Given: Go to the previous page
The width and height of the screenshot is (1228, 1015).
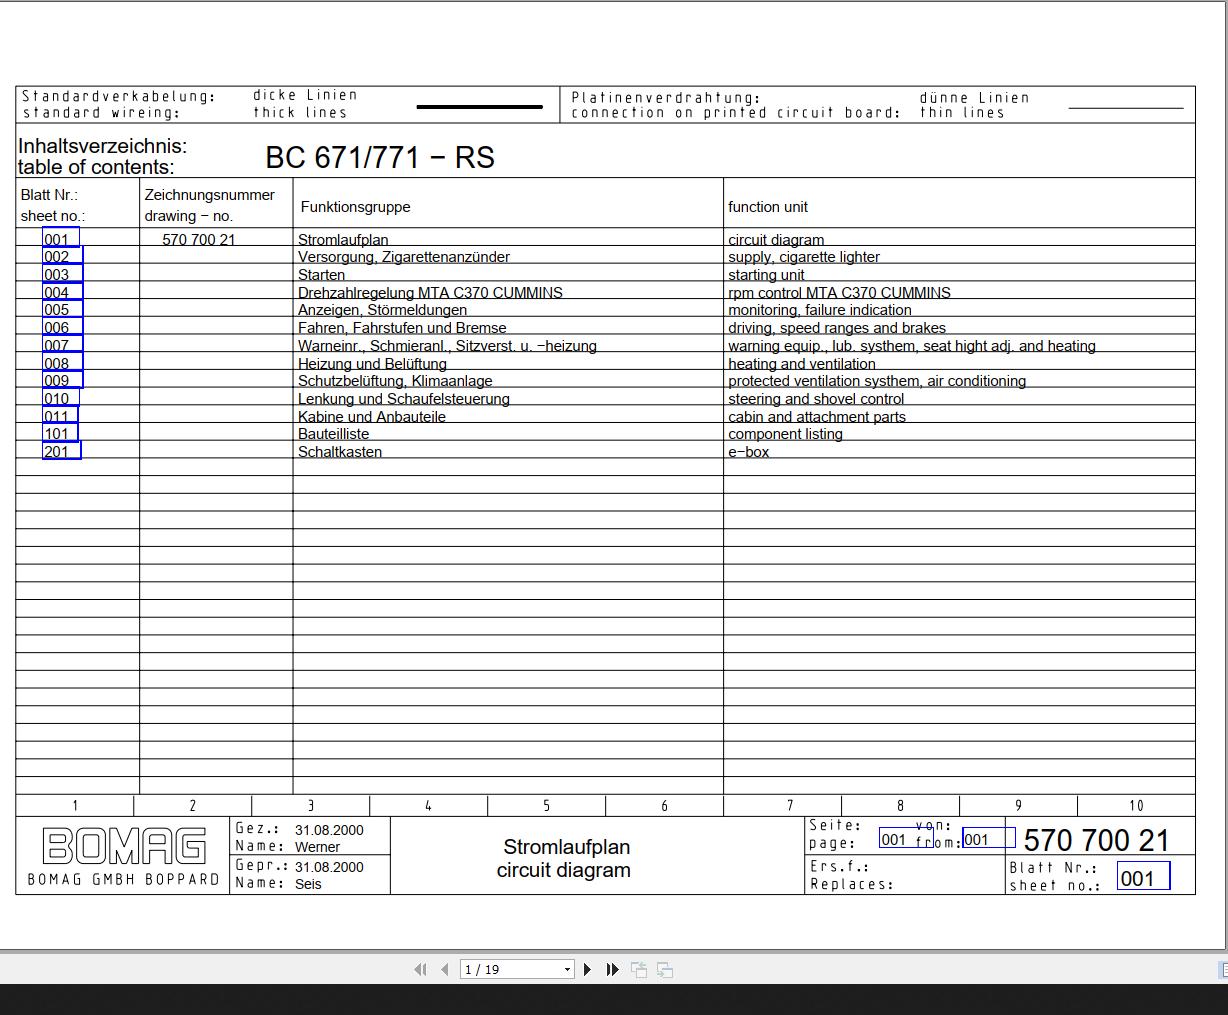Looking at the screenshot, I should [x=444, y=969].
